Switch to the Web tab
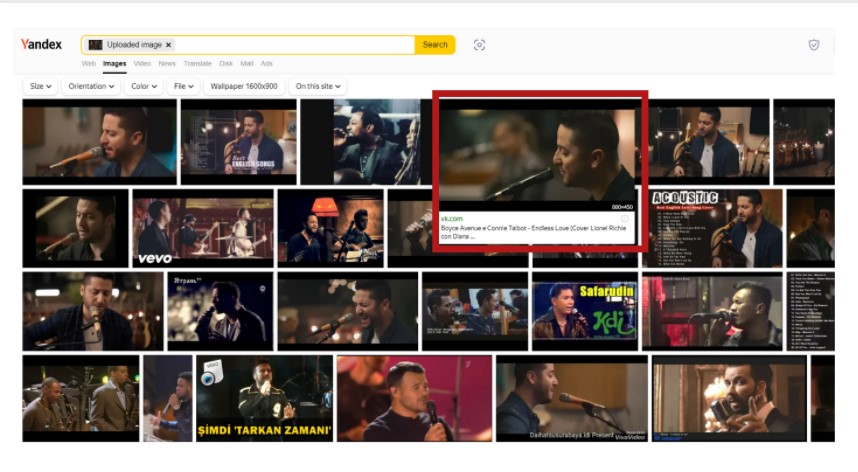The height and width of the screenshot is (472, 858). click(89, 64)
